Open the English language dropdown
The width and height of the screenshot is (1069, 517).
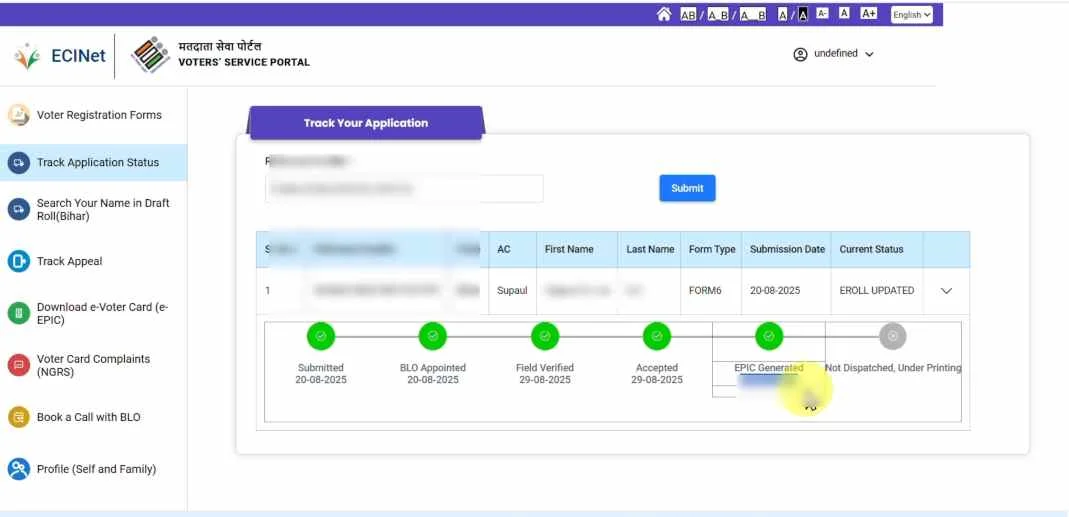(911, 14)
